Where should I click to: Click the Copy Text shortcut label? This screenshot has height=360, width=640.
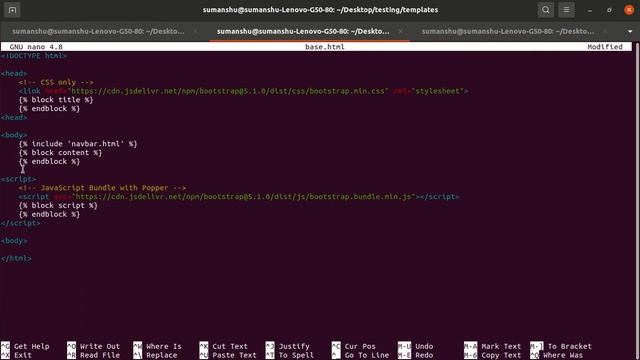click(501, 356)
